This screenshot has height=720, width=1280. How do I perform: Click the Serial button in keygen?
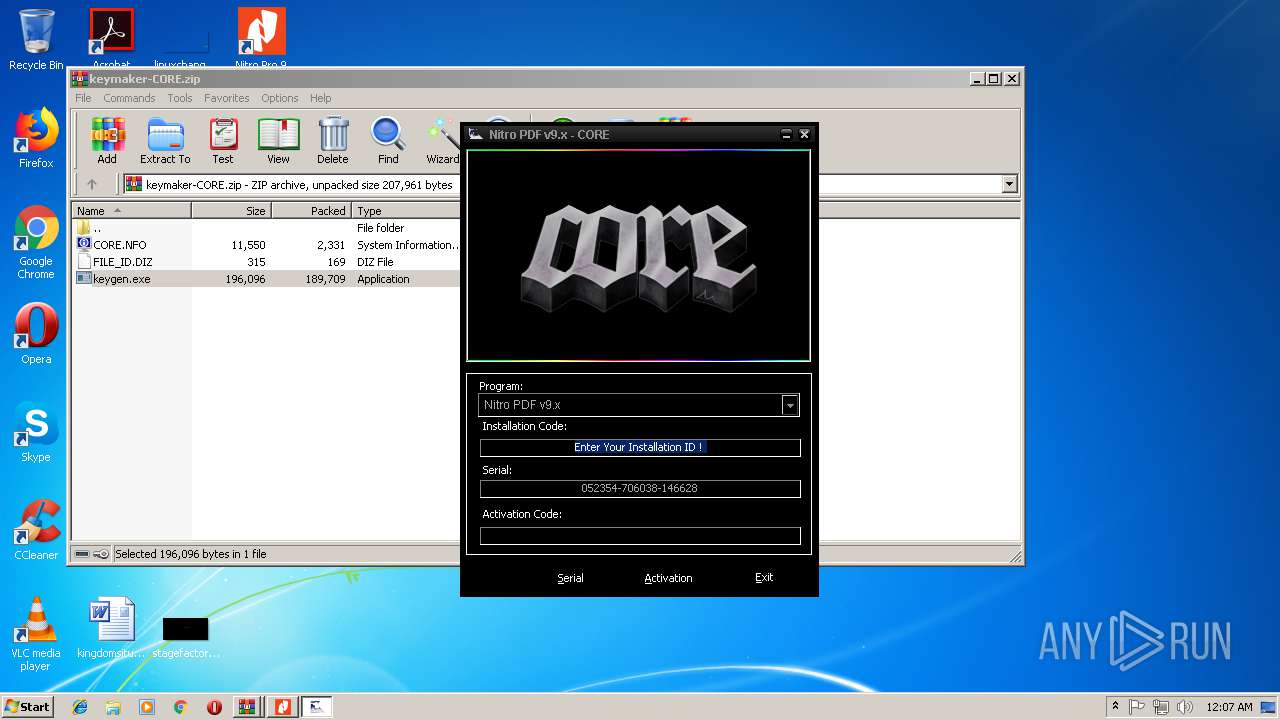[570, 578]
